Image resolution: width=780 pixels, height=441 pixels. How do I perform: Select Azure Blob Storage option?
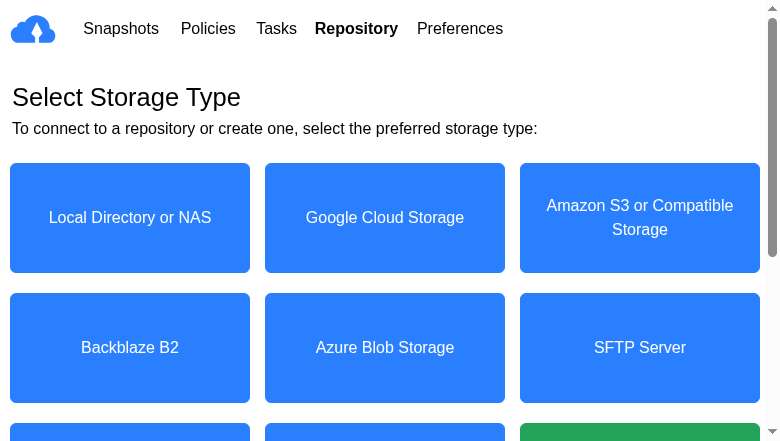point(385,348)
